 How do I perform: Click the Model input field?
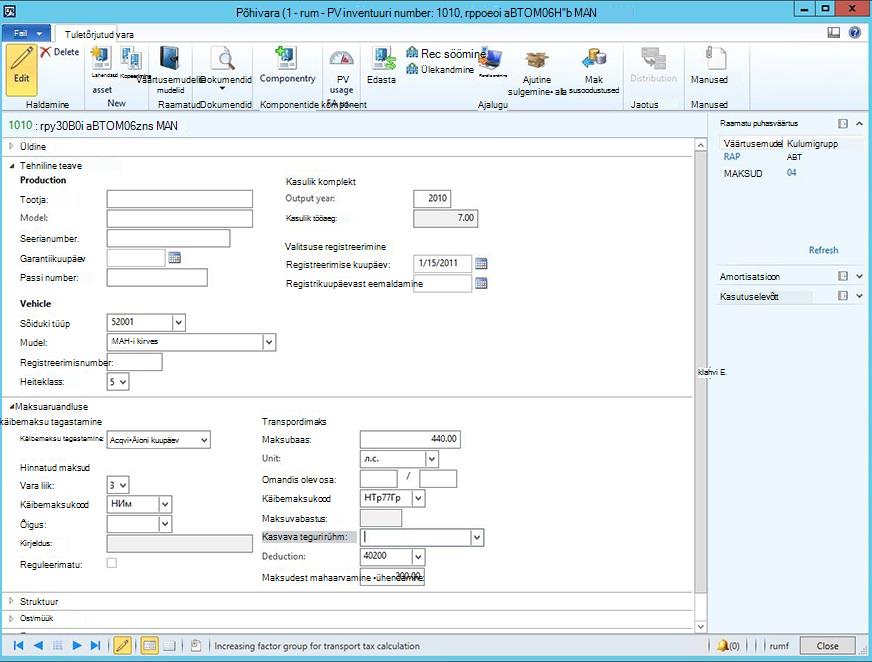tap(180, 219)
